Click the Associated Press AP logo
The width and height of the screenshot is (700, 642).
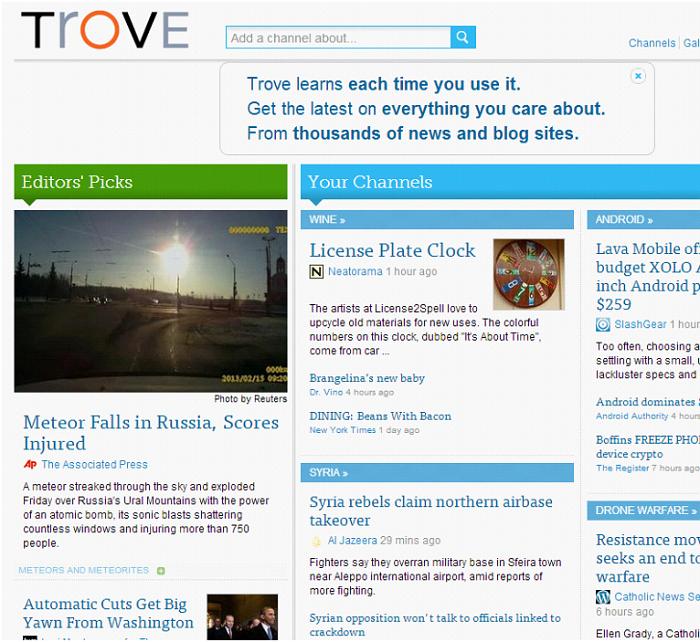click(x=30, y=465)
